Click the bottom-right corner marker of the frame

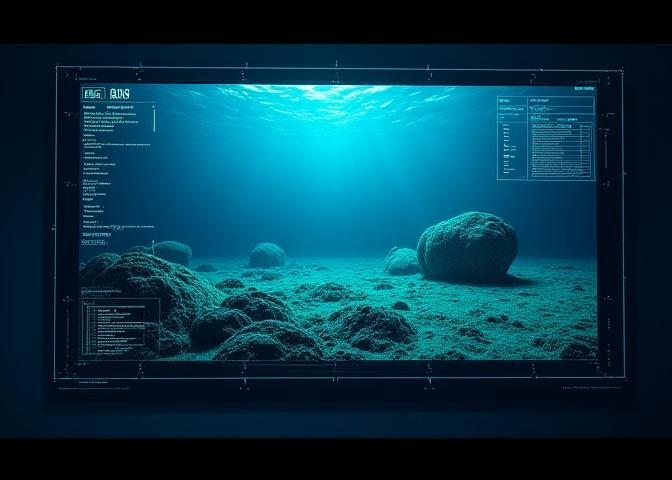(622, 377)
